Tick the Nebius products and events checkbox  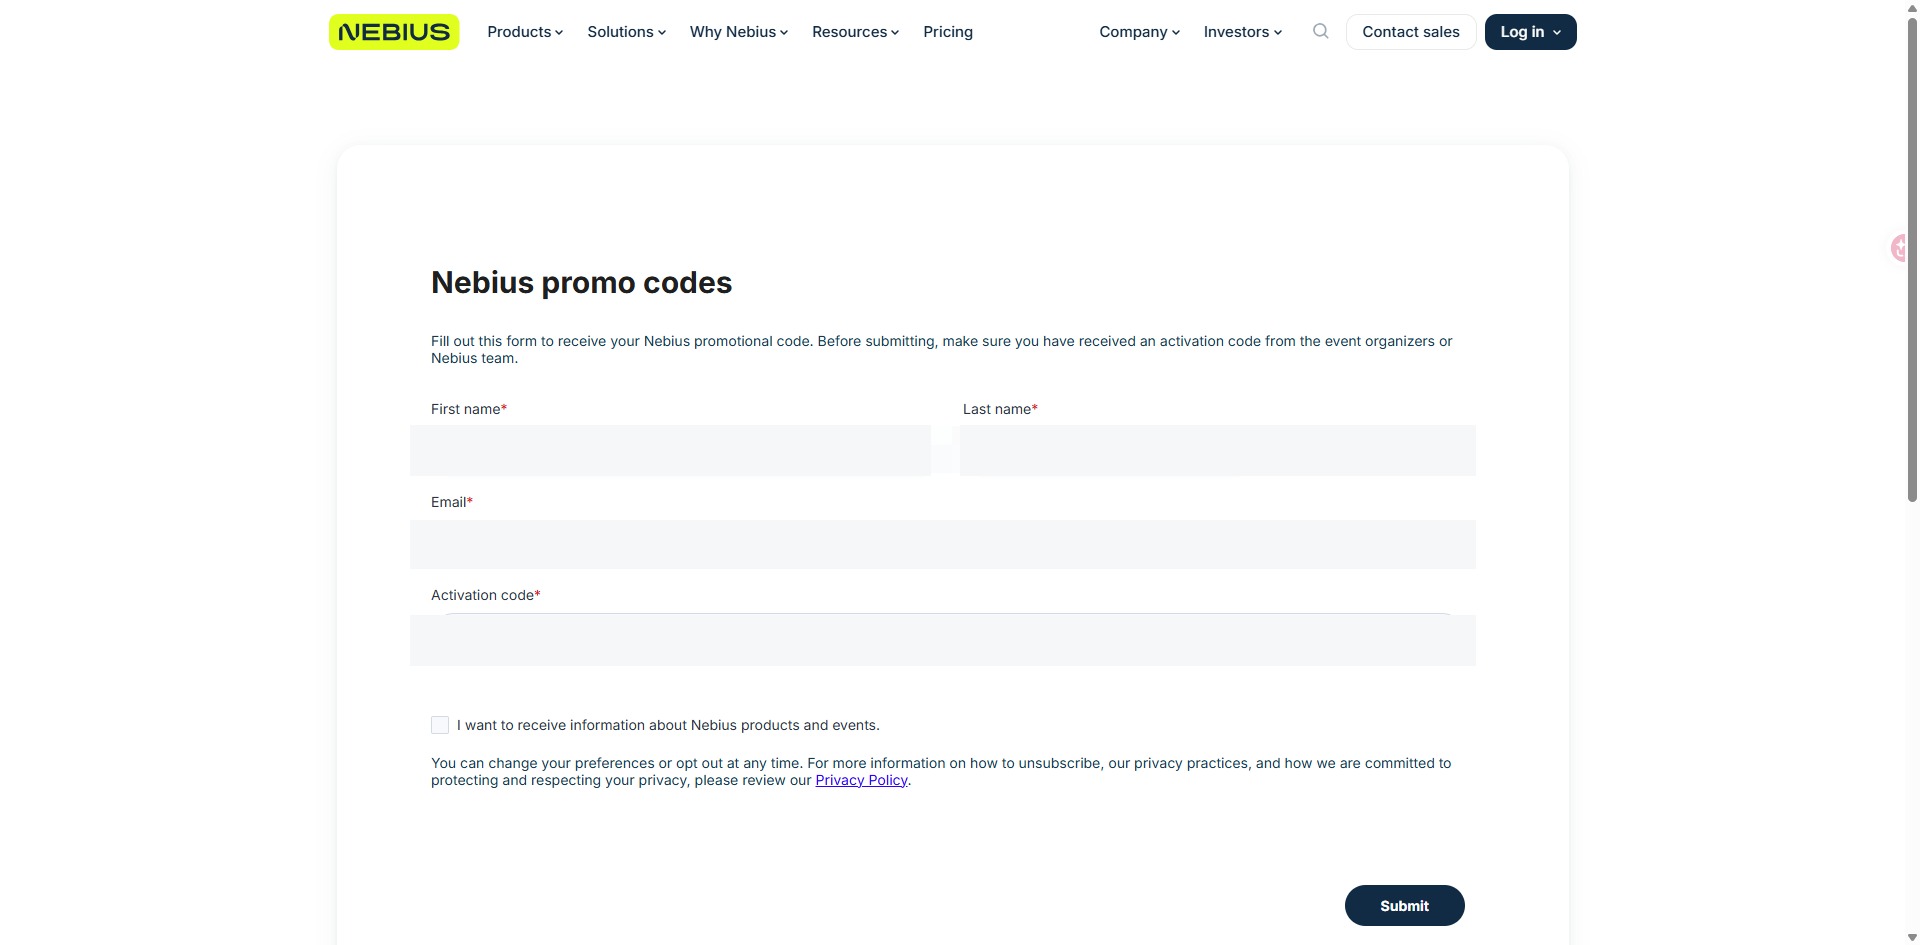point(440,725)
